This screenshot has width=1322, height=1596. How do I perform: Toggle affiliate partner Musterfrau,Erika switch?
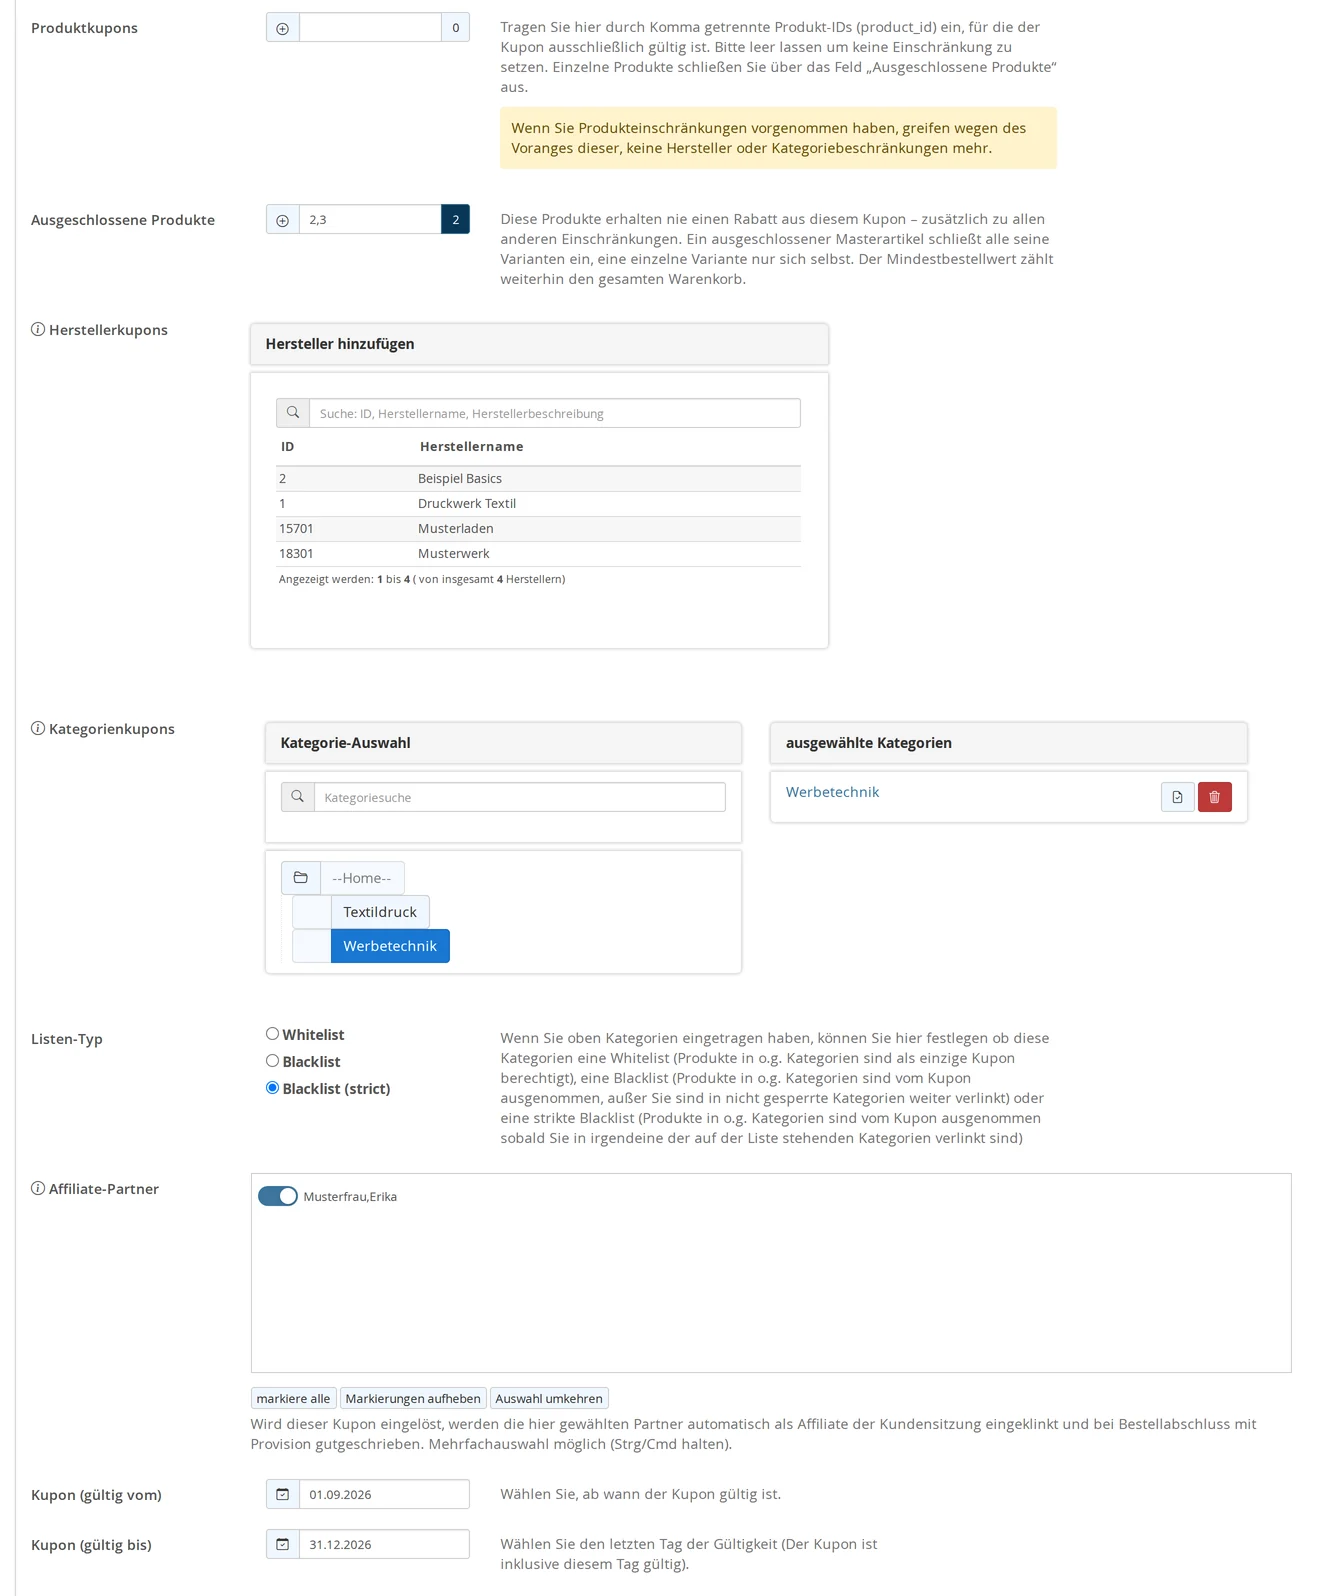[x=278, y=1196]
